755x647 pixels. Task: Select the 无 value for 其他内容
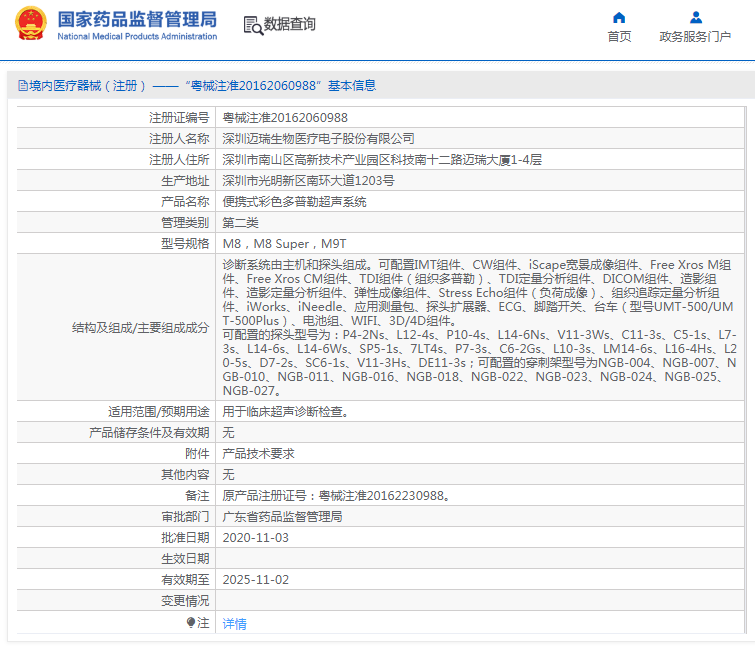pyautogui.click(x=228, y=475)
